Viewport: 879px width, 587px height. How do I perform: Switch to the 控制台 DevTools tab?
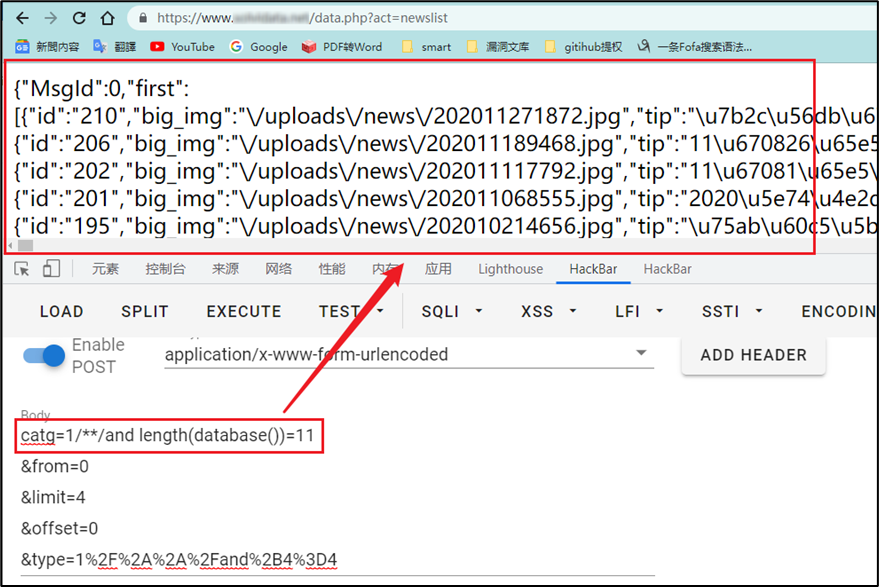coord(165,269)
